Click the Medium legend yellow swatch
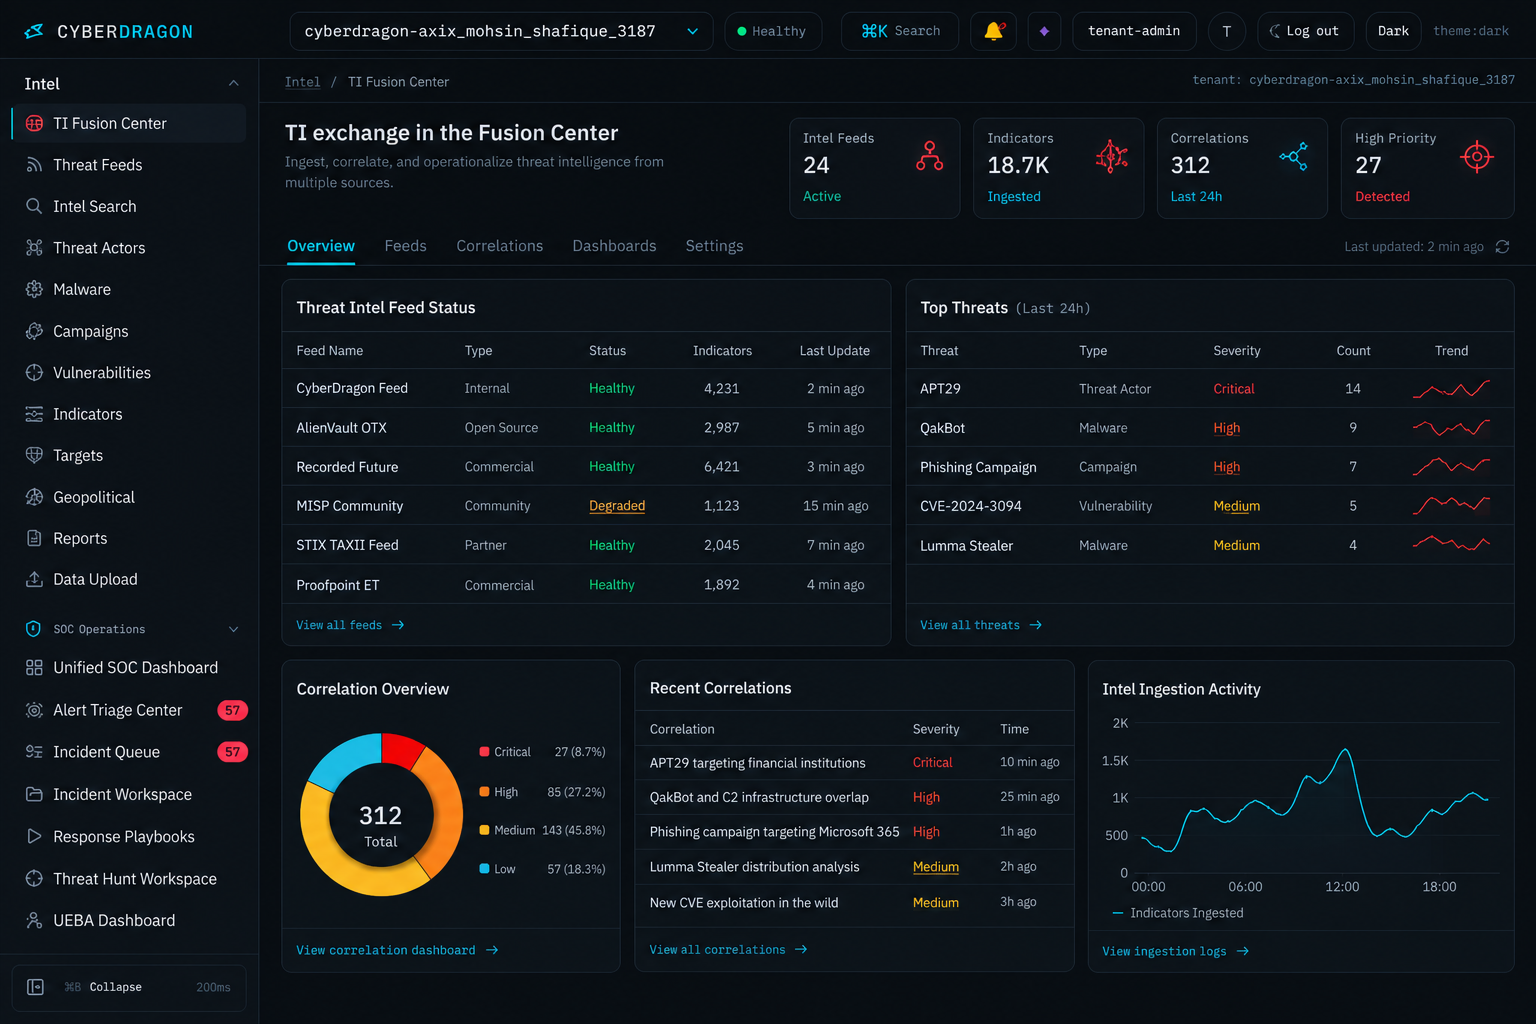 click(484, 830)
